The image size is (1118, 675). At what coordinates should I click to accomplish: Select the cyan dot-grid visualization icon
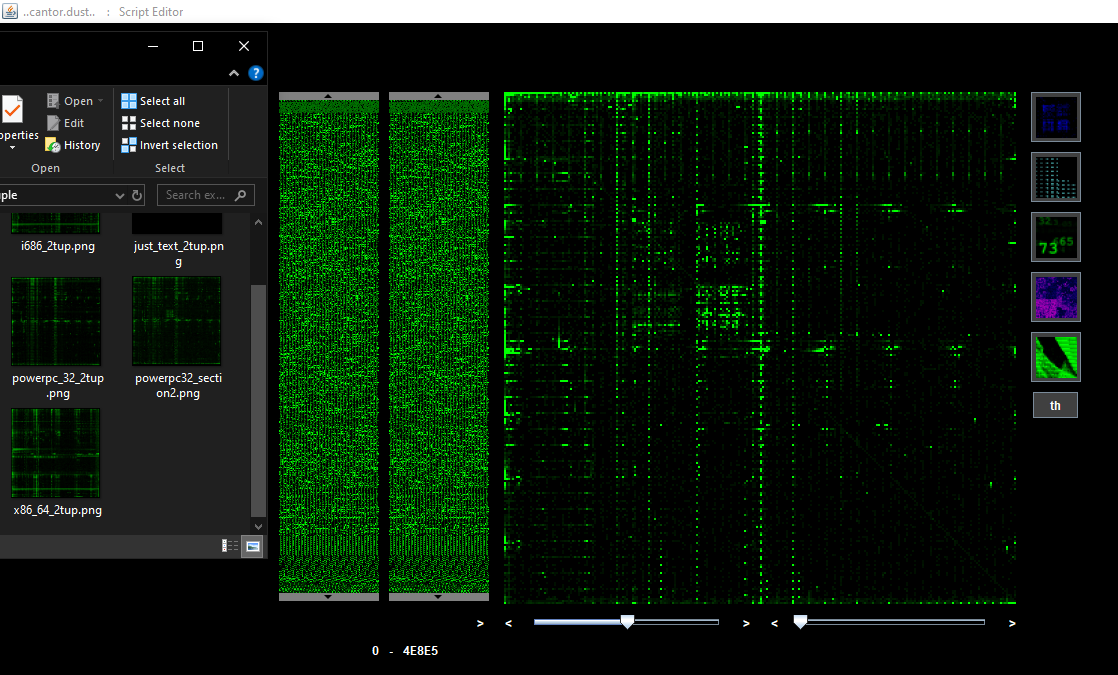click(1055, 177)
